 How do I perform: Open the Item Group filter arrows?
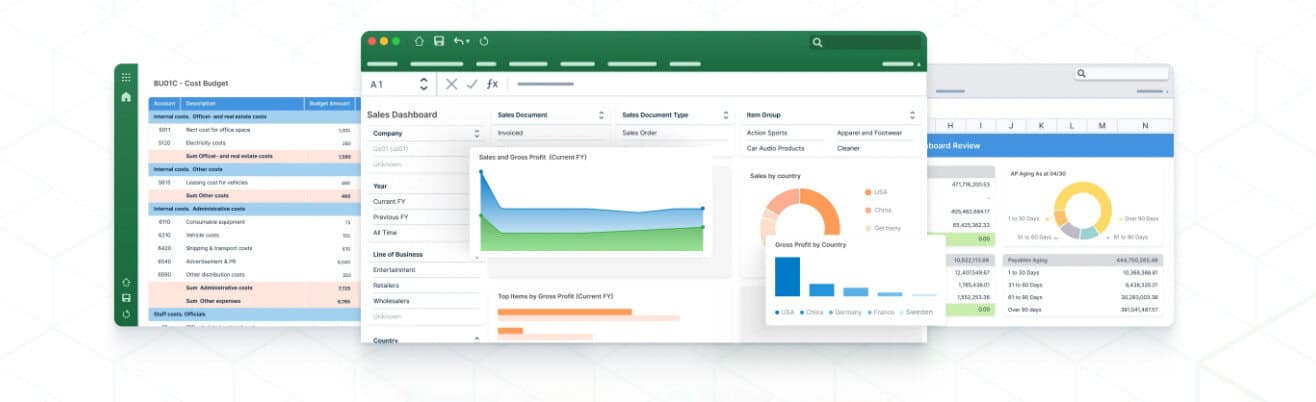coord(912,115)
